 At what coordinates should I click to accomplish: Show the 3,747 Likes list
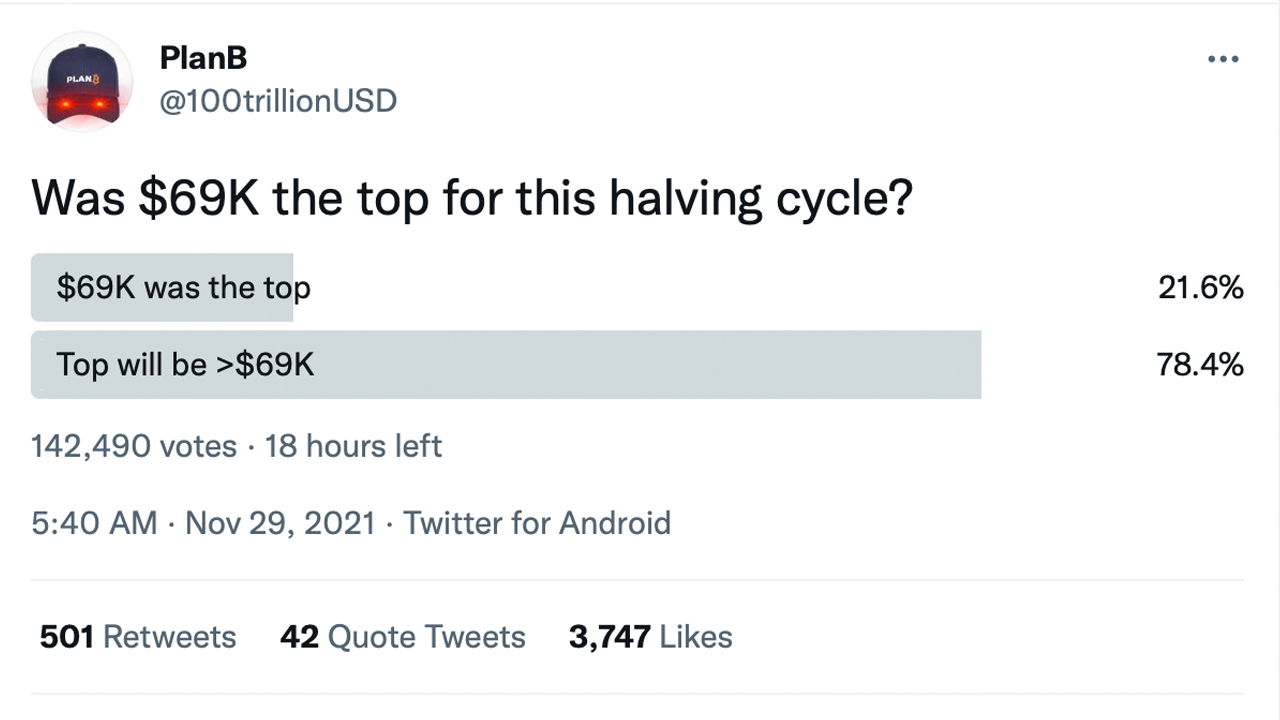click(x=650, y=637)
